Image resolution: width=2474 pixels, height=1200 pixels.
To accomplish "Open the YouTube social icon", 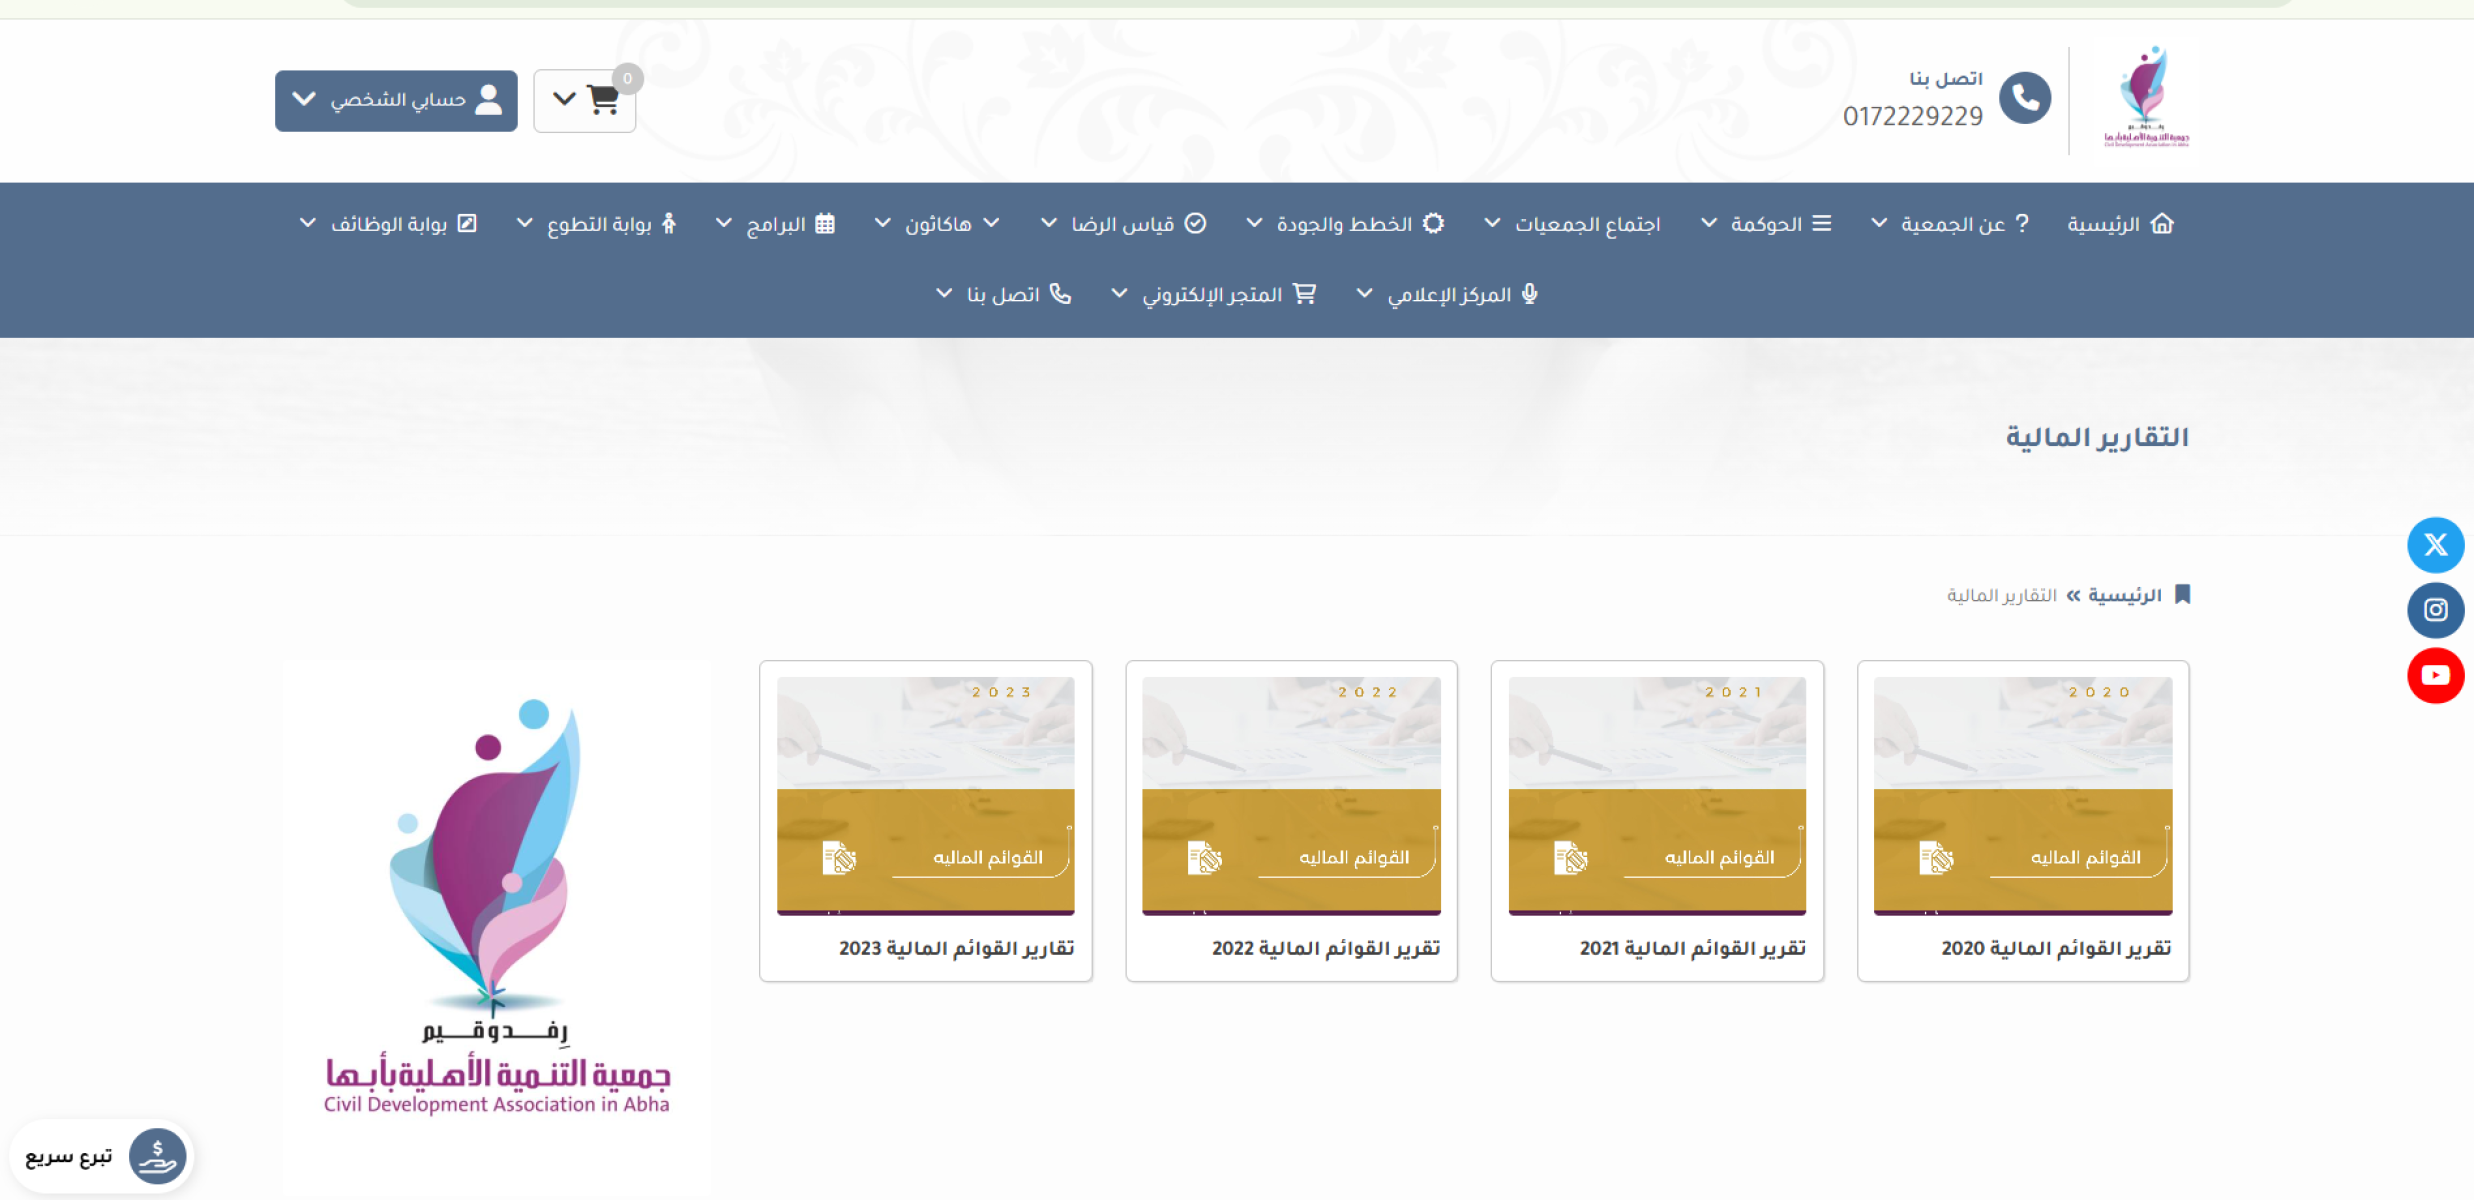I will click(2435, 675).
